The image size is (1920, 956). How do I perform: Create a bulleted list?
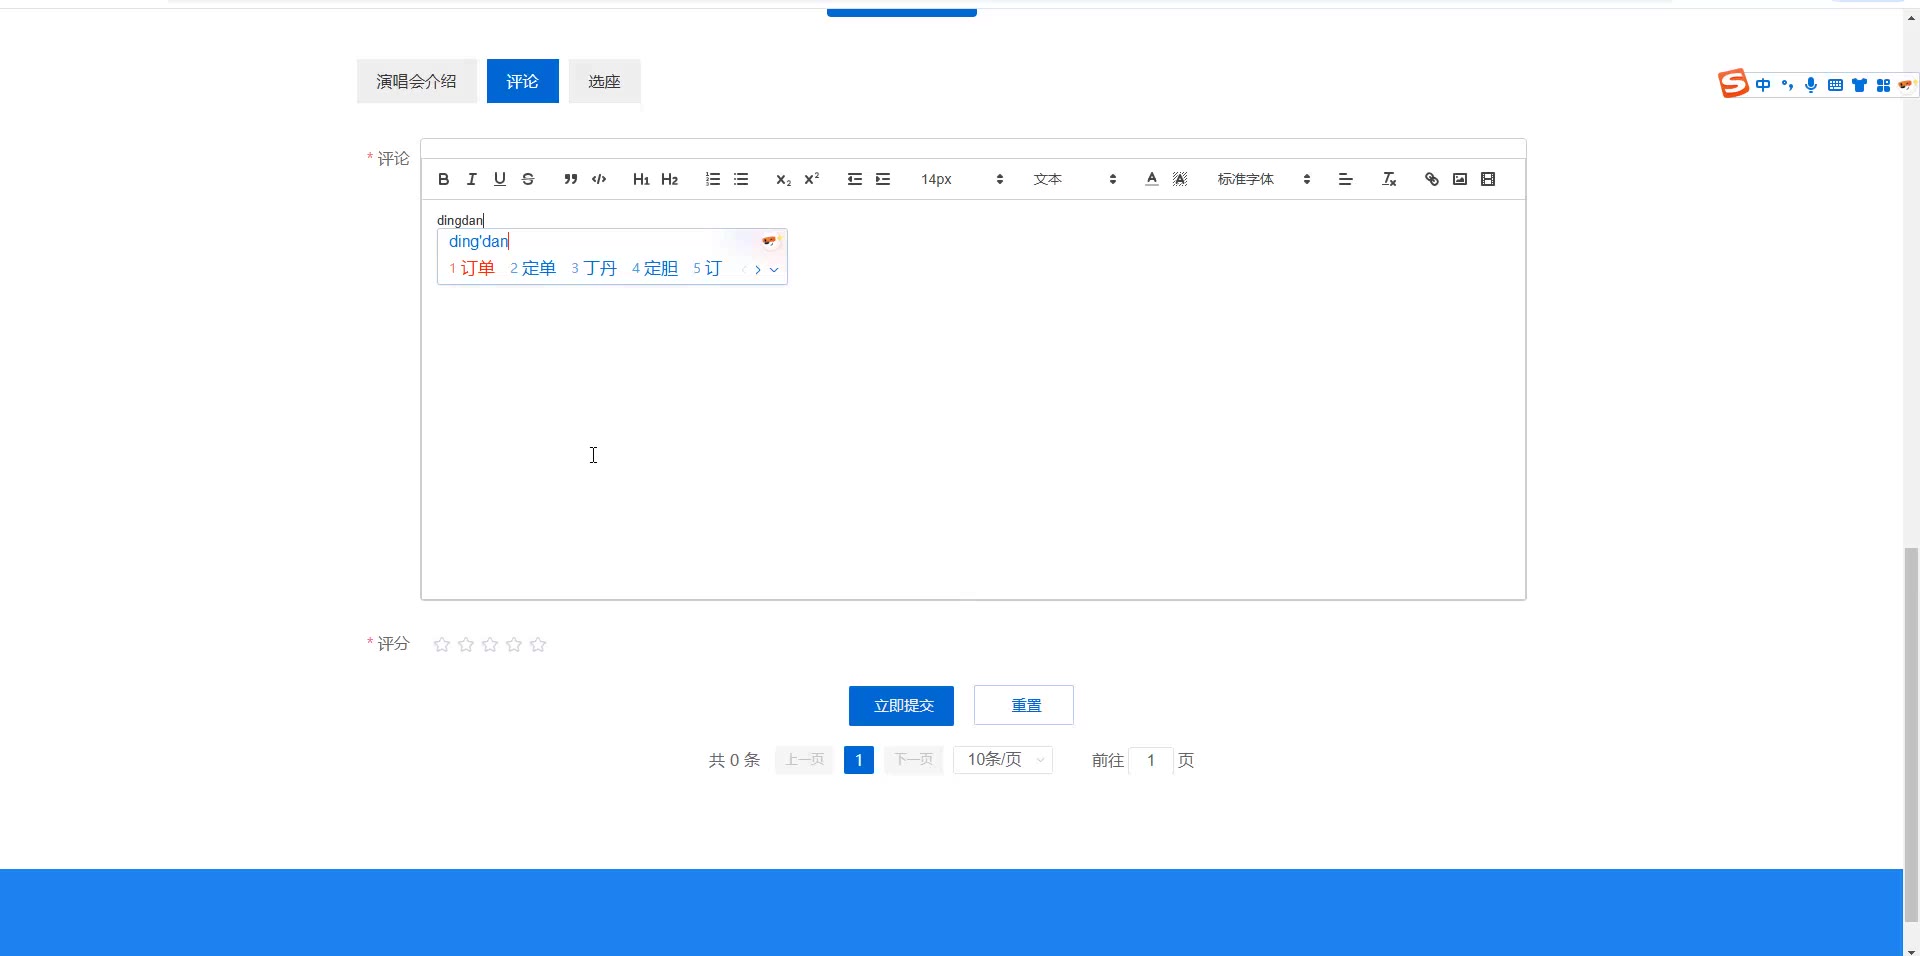point(741,179)
